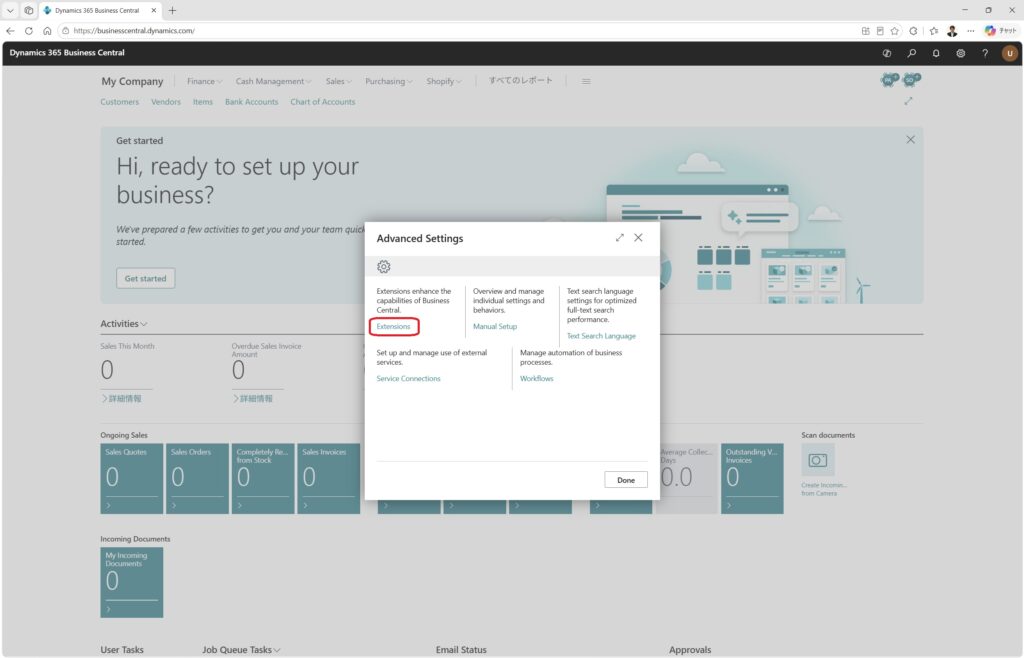Expand the Sales menu
The width and height of the screenshot is (1024, 658).
click(338, 81)
